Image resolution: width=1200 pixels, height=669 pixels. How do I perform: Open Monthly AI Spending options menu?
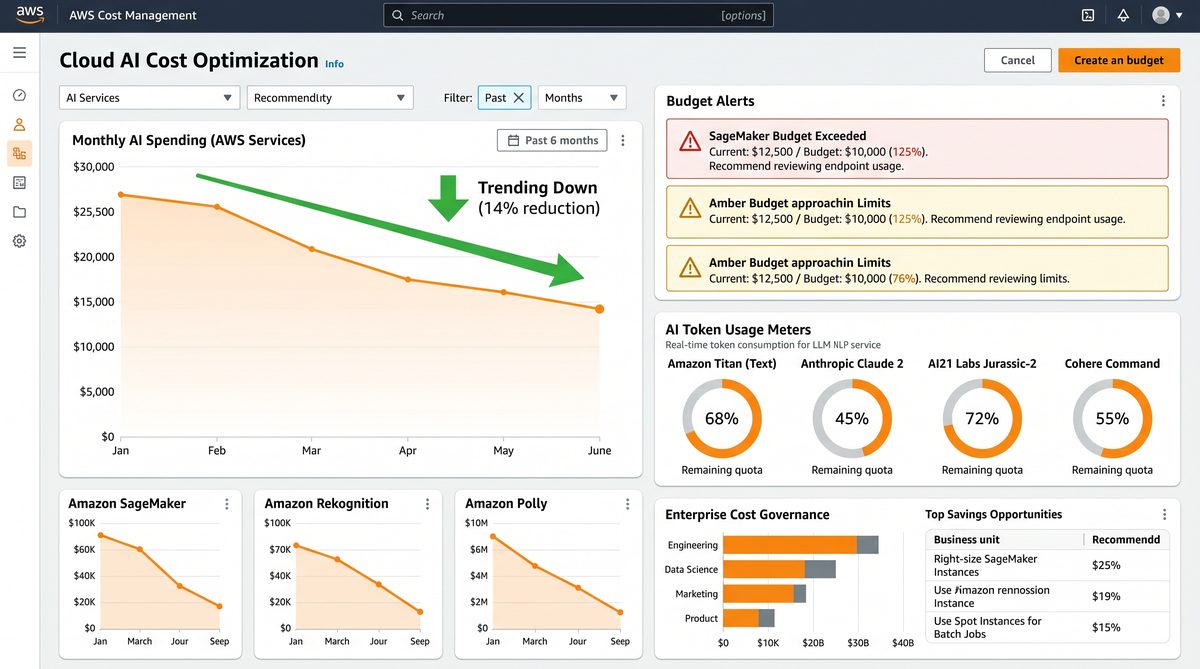click(623, 141)
